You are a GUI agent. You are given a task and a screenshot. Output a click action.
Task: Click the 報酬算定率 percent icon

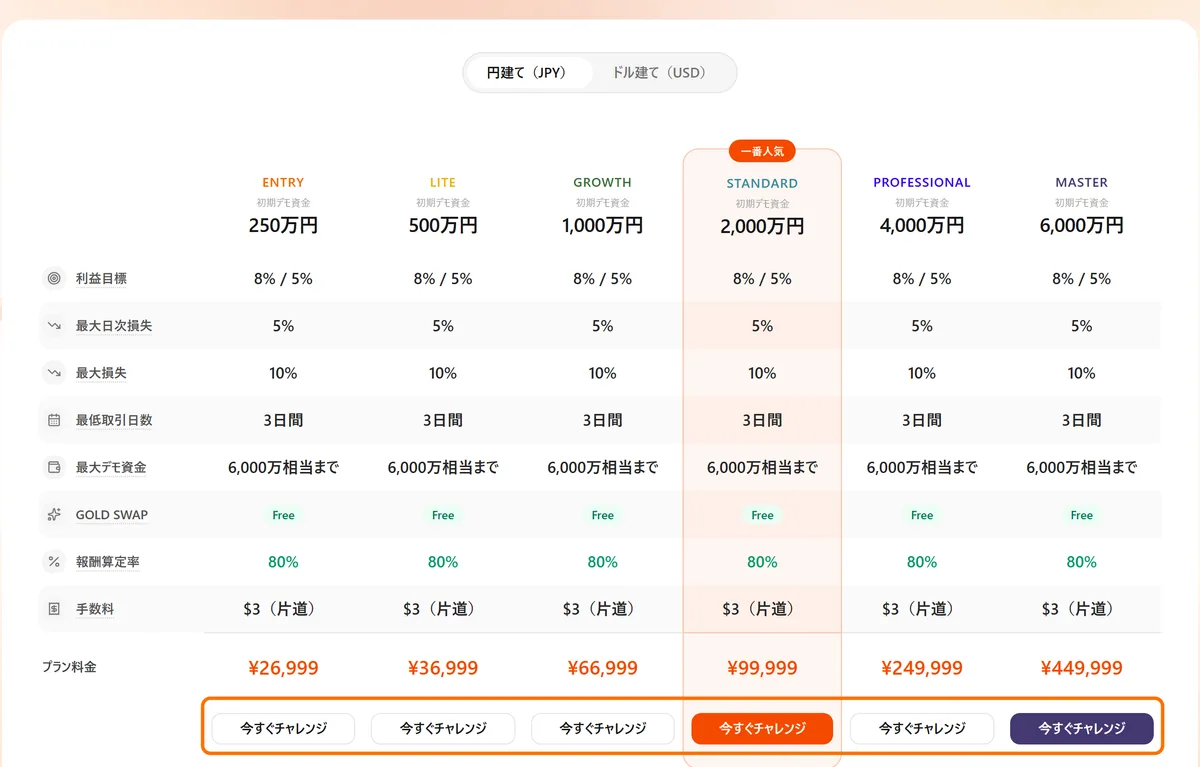click(54, 562)
